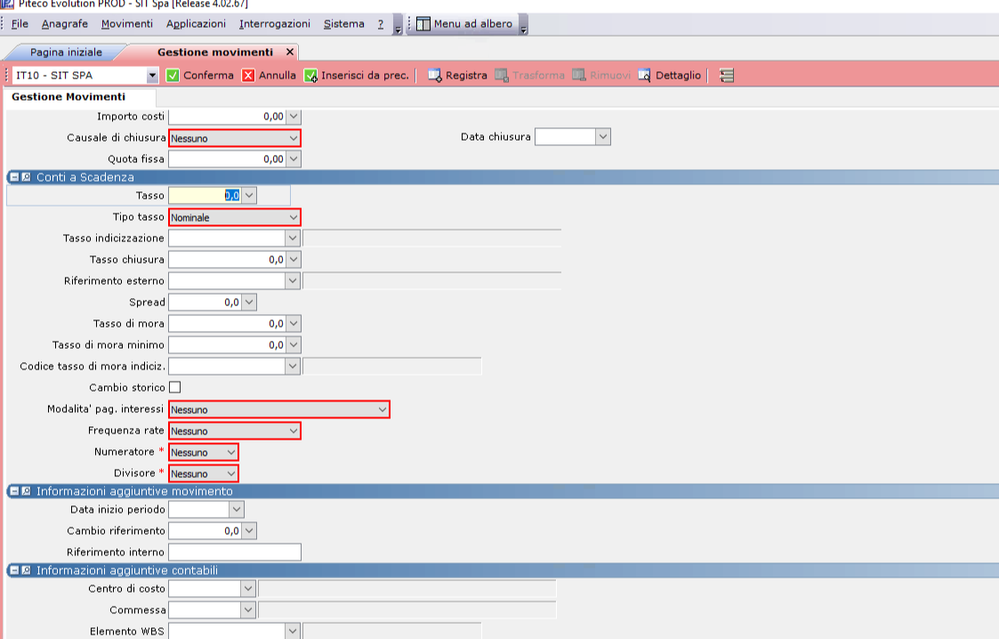Open the Quota fissa calculator arrow

point(293,159)
